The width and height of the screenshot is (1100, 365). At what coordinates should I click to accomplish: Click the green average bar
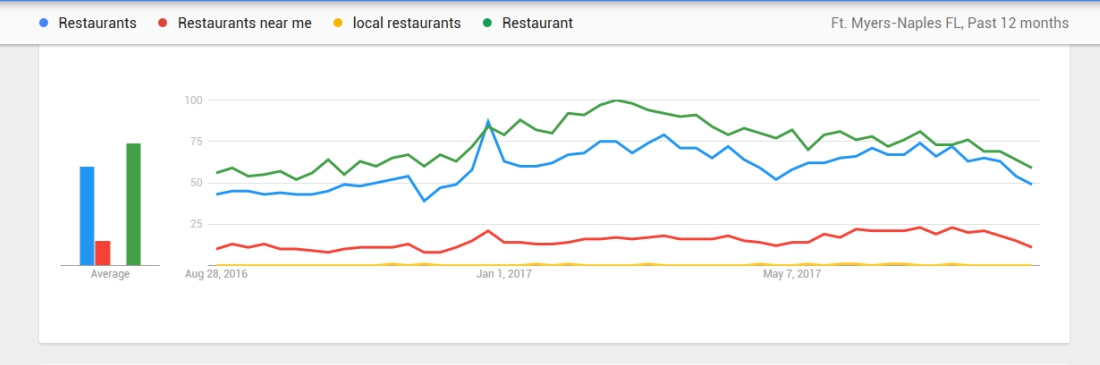click(133, 204)
